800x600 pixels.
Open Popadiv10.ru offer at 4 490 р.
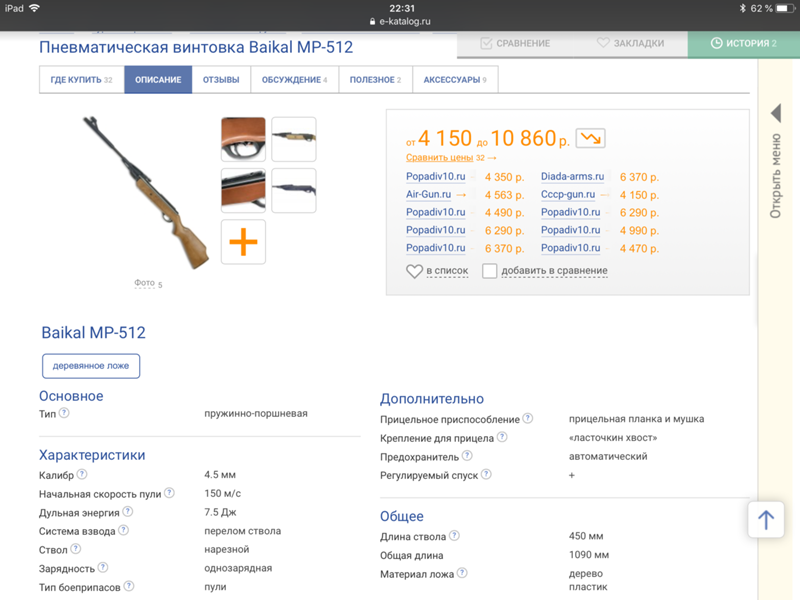point(436,212)
